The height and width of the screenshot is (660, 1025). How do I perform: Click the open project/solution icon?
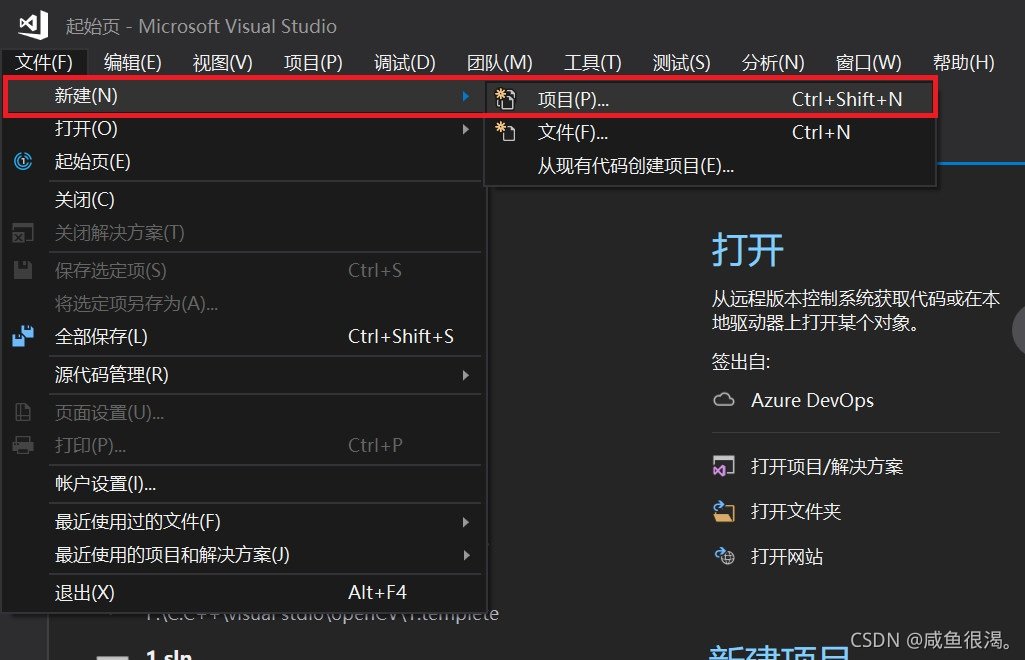tap(724, 466)
